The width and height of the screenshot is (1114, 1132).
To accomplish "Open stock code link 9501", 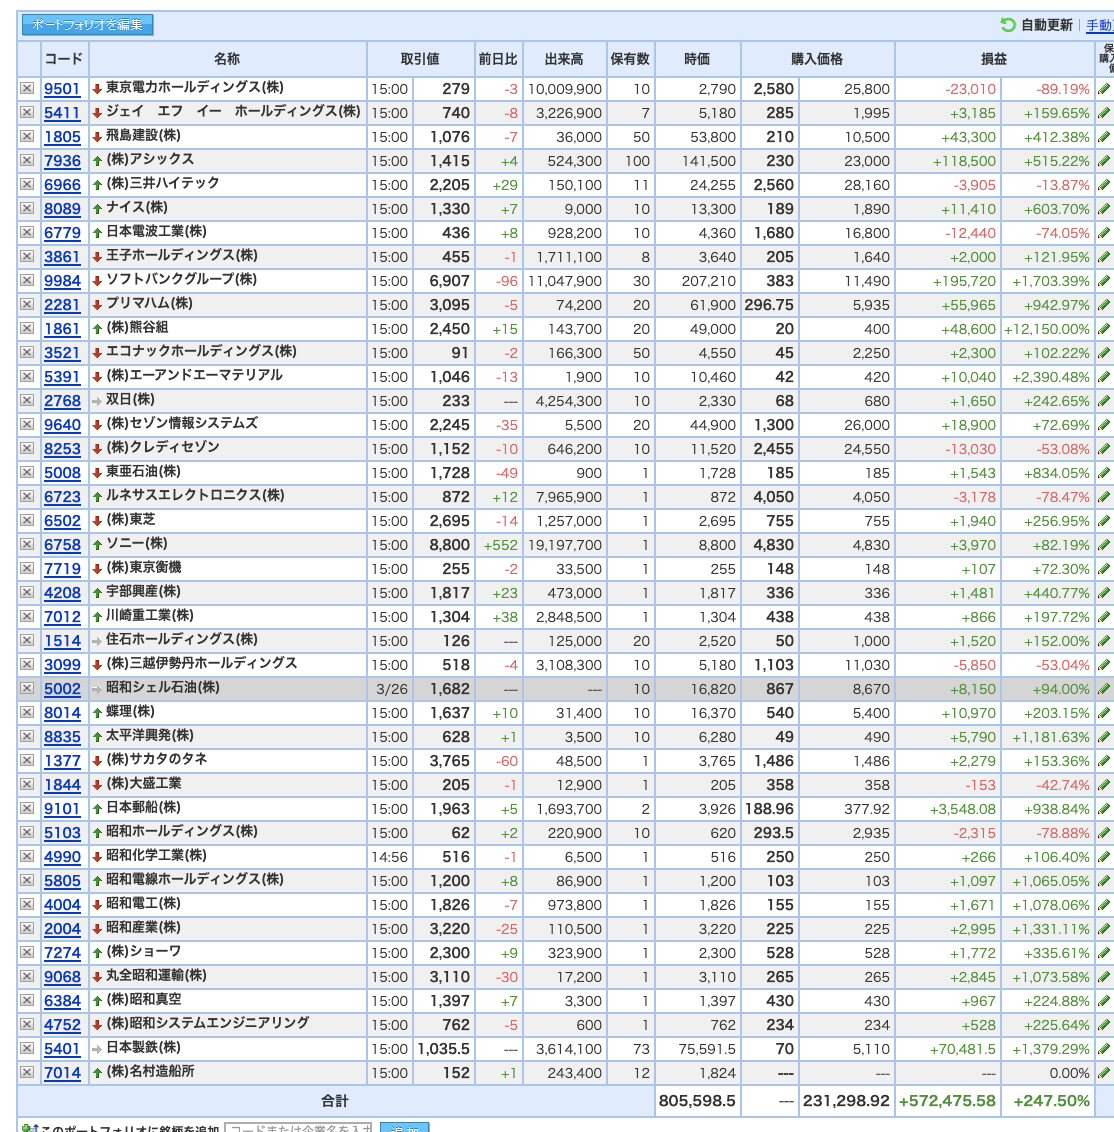I will tap(62, 89).
